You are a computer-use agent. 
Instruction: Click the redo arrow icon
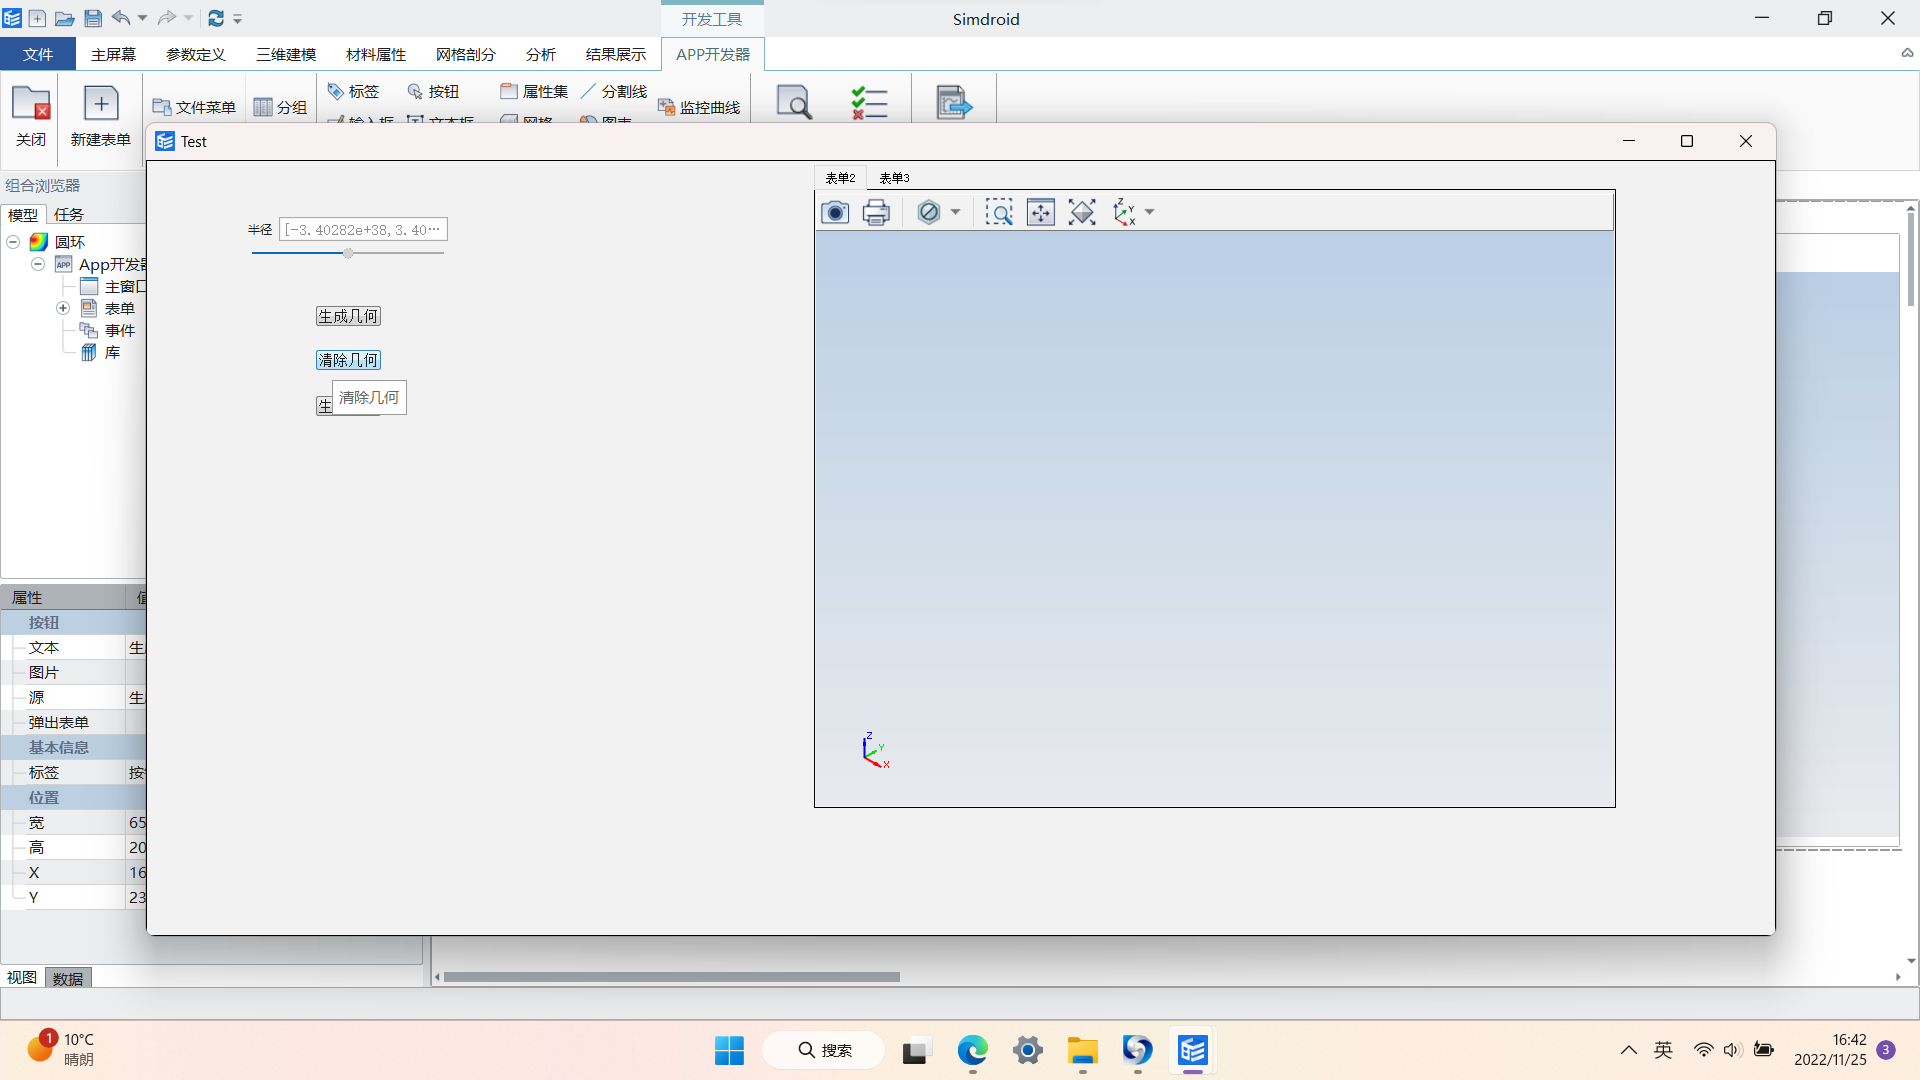167,18
